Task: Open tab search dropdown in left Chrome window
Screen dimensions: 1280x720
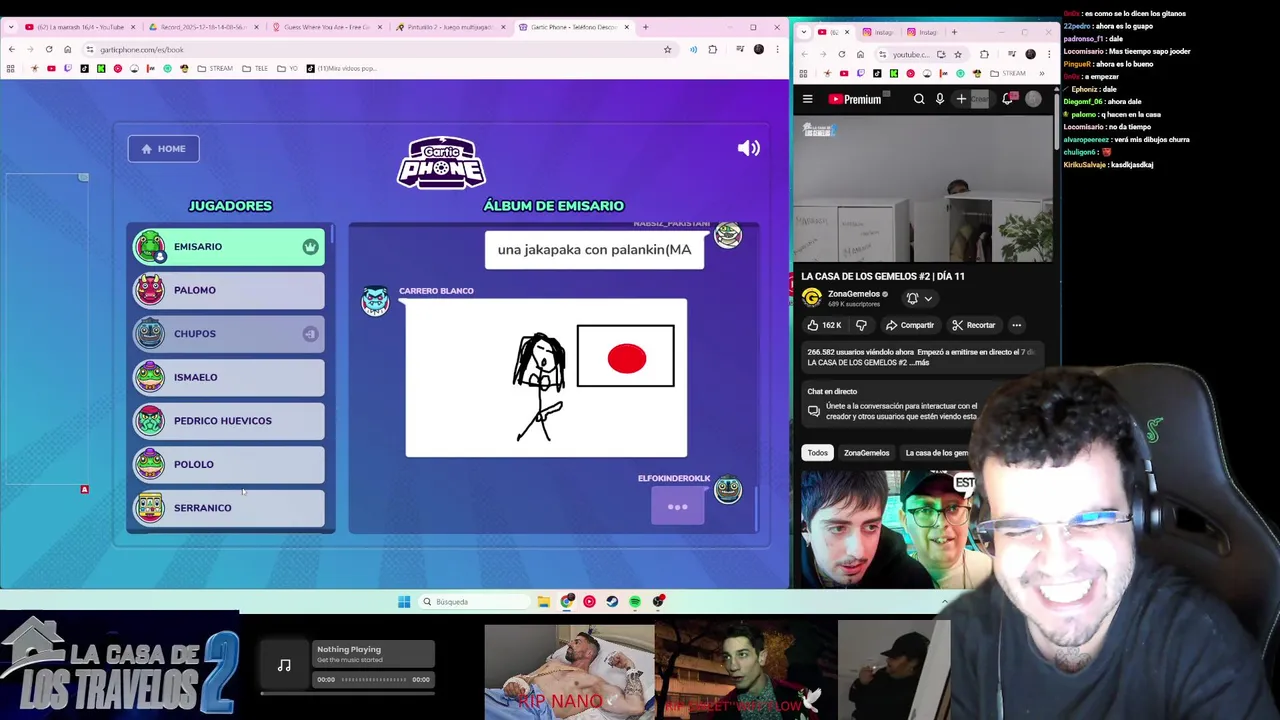Action: click(10, 27)
